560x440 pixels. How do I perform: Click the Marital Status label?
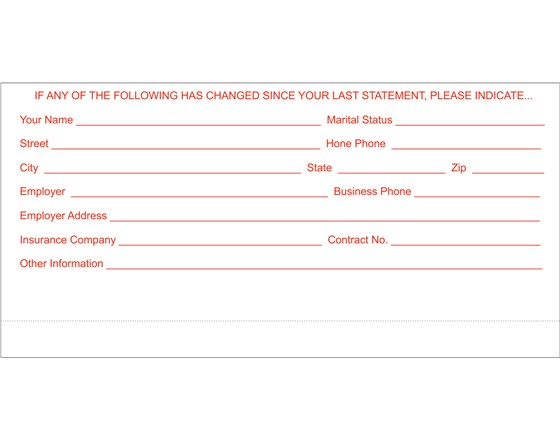tap(359, 120)
